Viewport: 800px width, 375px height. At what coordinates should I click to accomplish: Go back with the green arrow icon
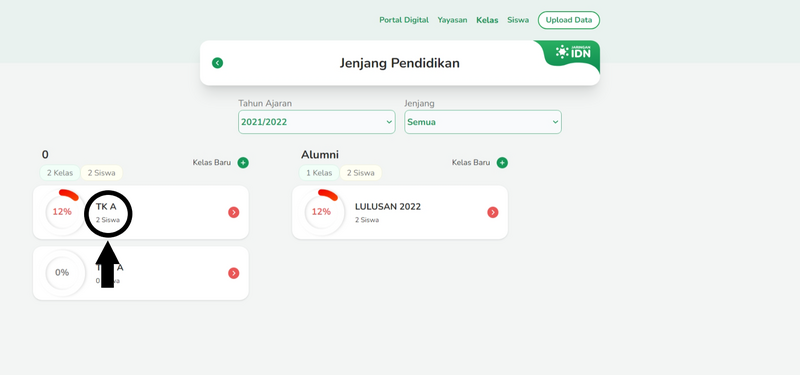(x=217, y=63)
